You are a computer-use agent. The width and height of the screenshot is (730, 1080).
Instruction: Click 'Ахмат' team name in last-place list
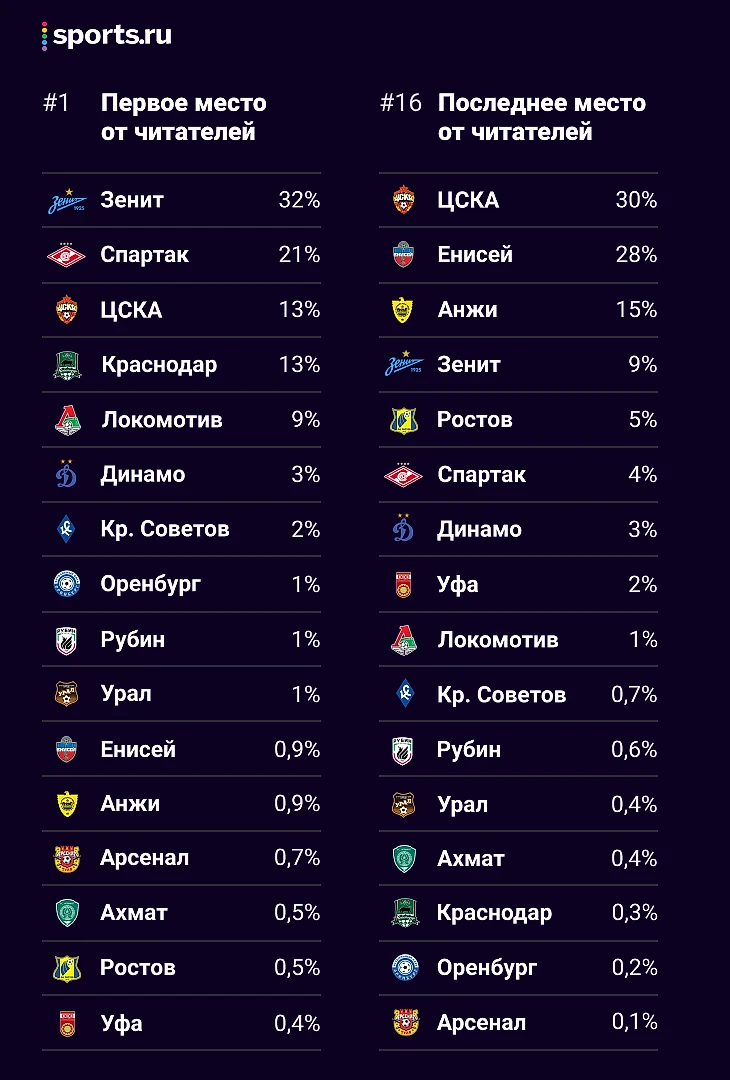tap(471, 858)
